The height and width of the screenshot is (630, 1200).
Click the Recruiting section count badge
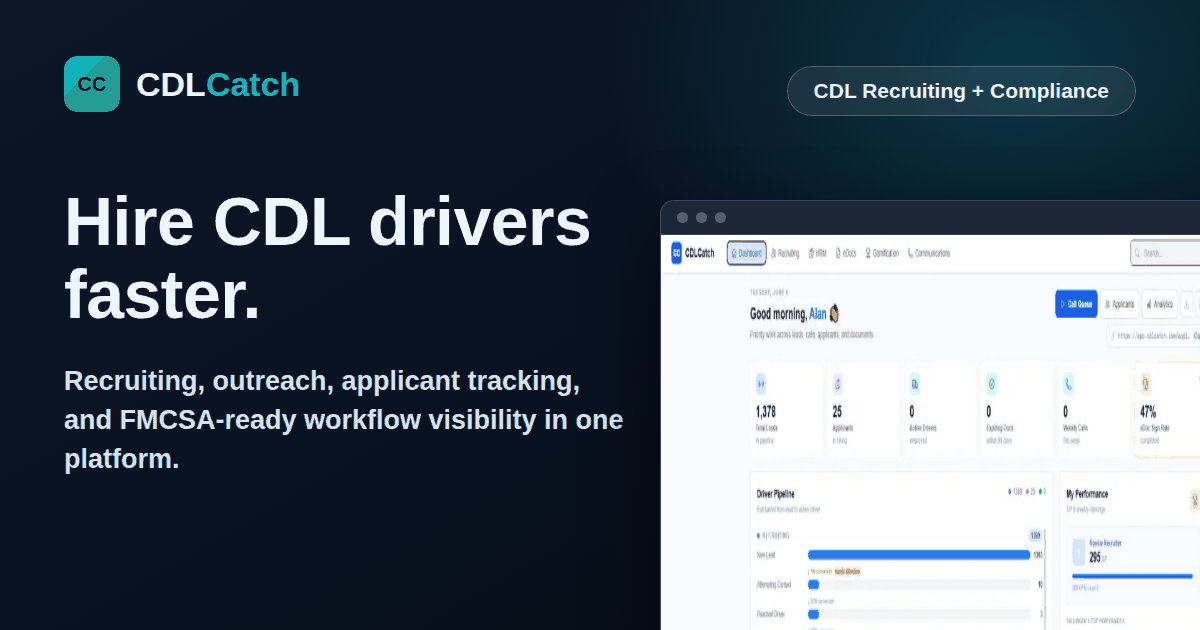[1036, 535]
